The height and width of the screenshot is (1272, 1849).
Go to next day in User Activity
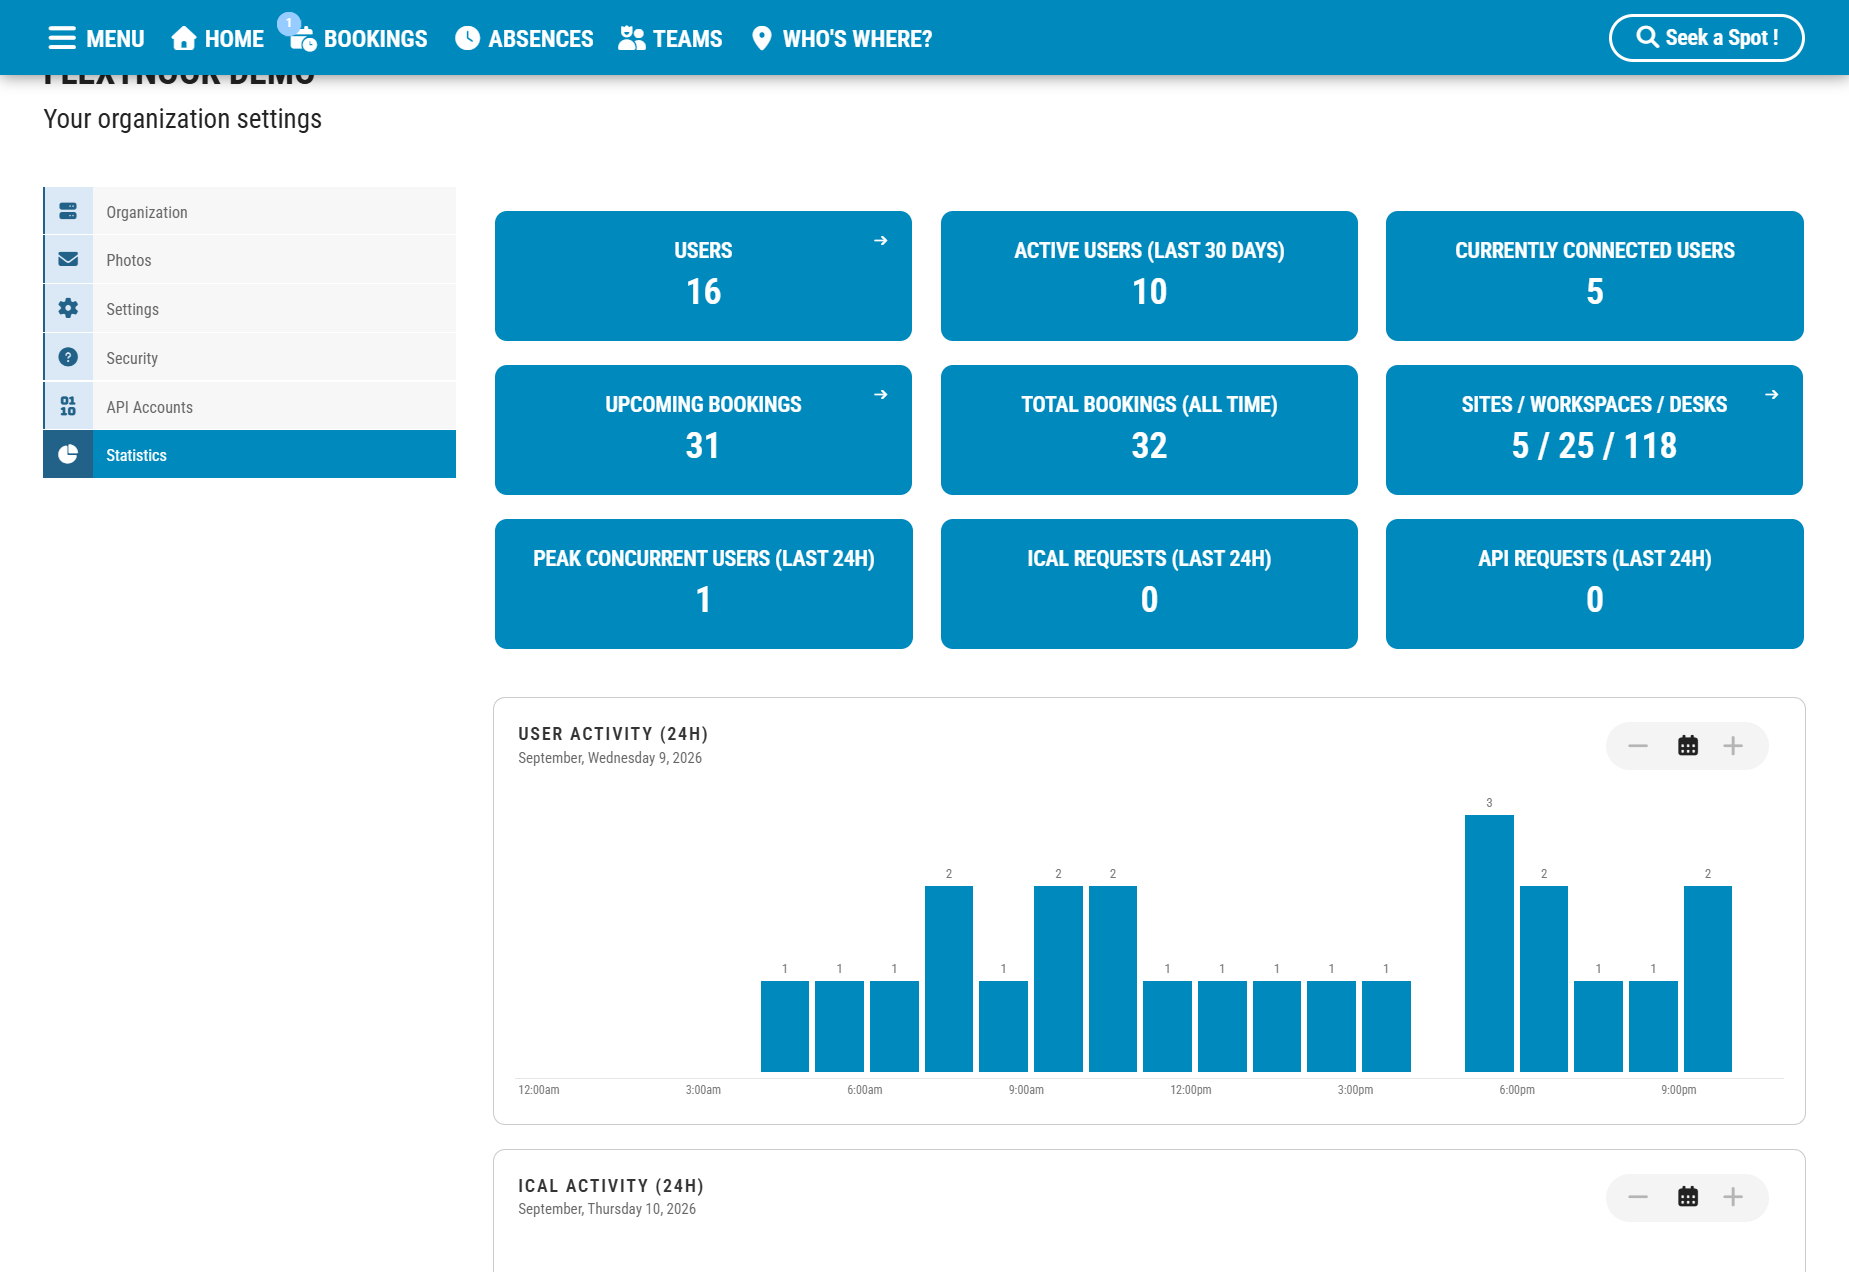point(1733,746)
